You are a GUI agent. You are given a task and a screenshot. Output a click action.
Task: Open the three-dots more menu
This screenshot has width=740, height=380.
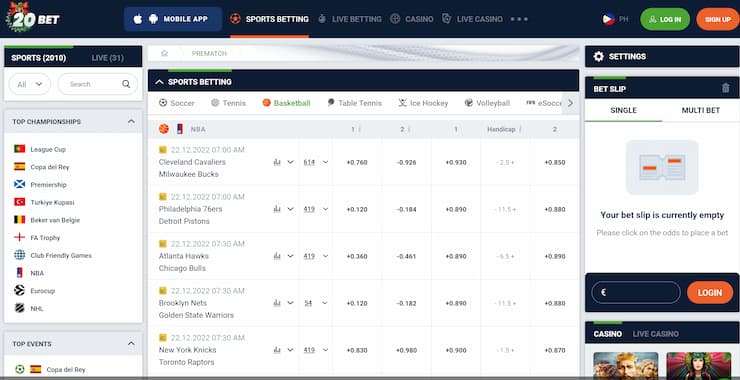coord(519,19)
